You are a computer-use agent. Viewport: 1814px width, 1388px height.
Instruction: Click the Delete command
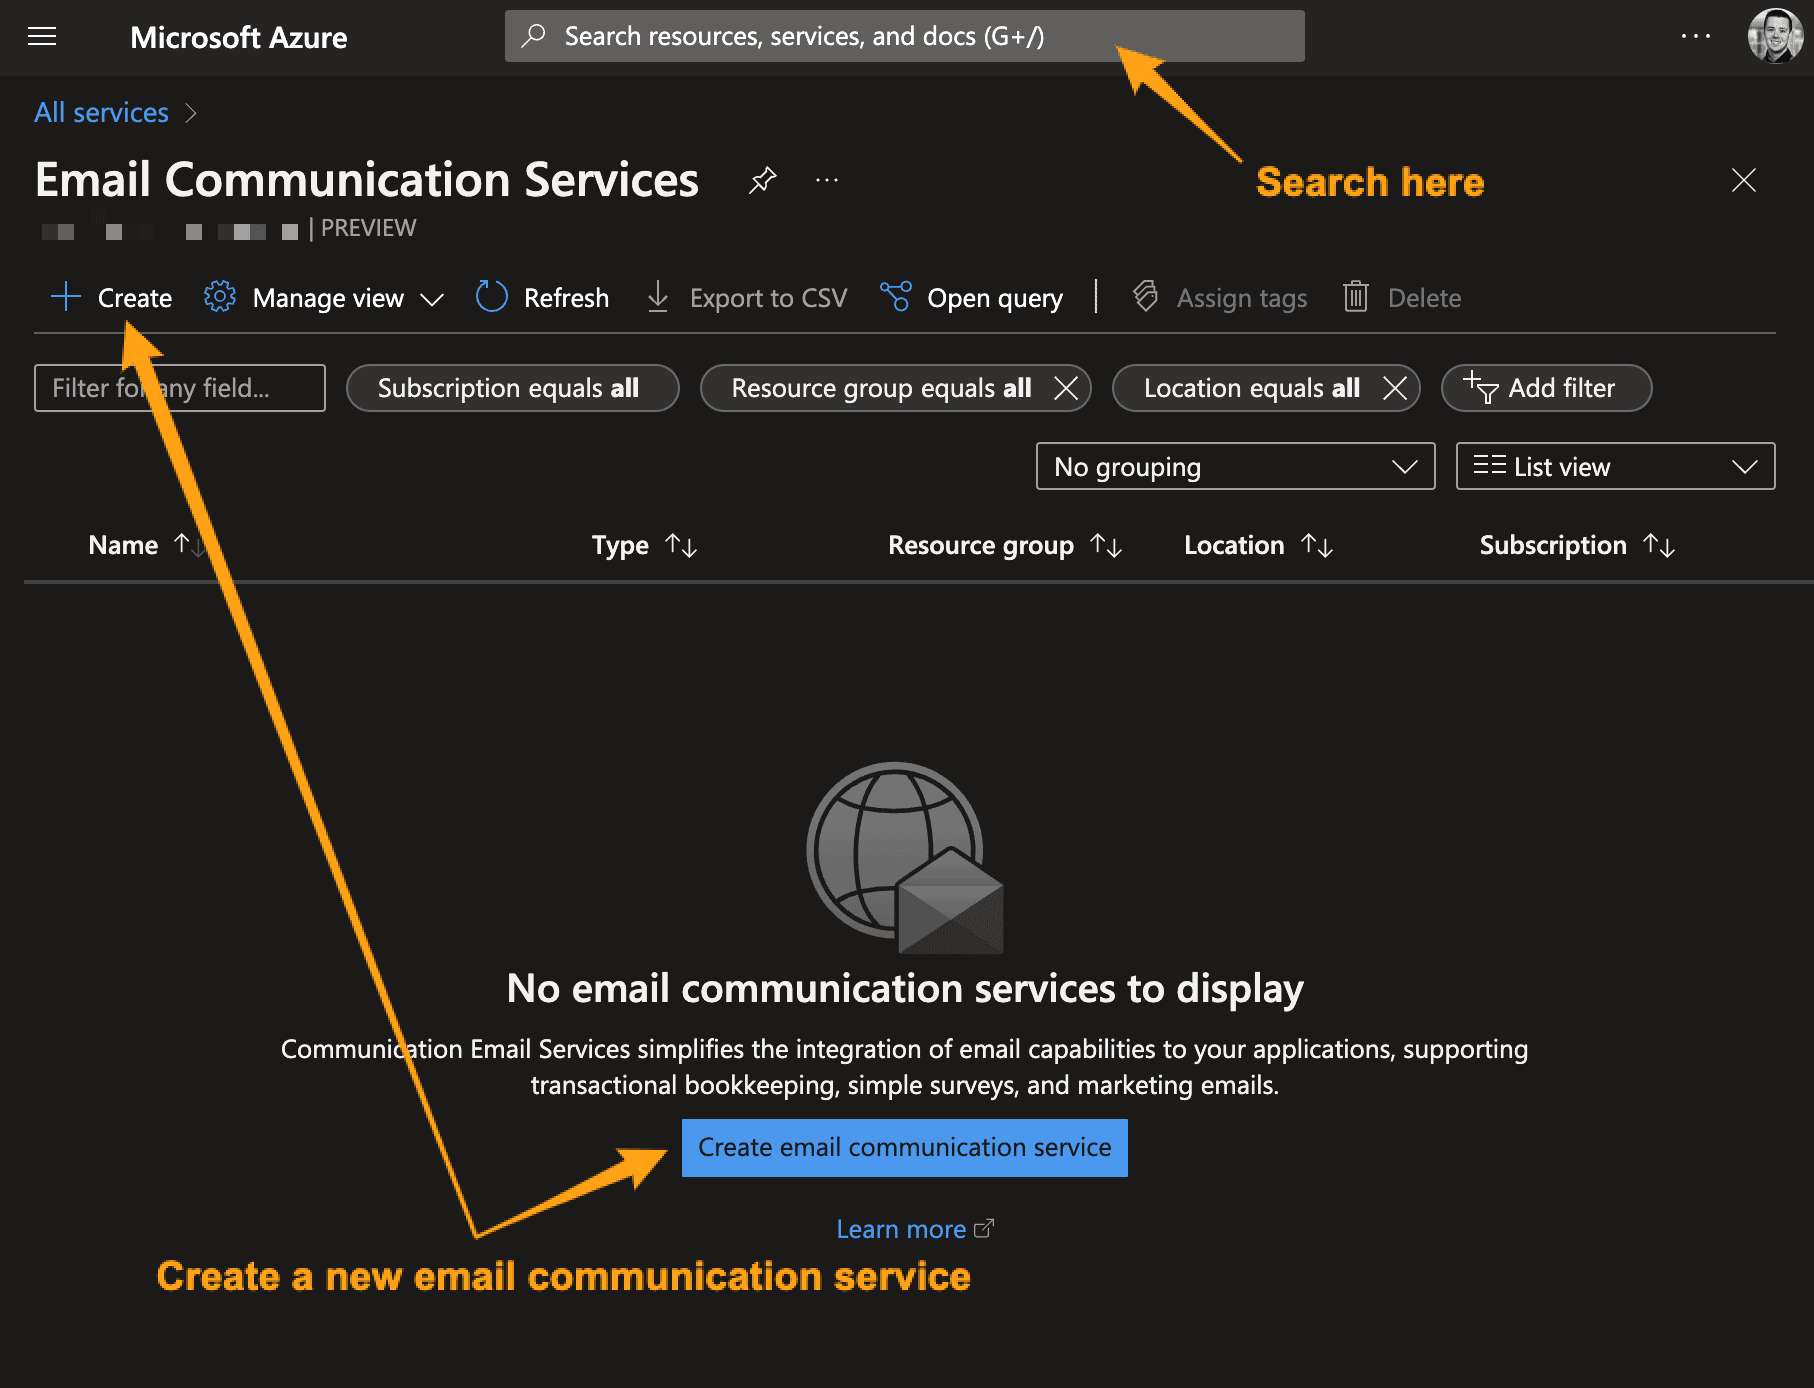point(1401,297)
